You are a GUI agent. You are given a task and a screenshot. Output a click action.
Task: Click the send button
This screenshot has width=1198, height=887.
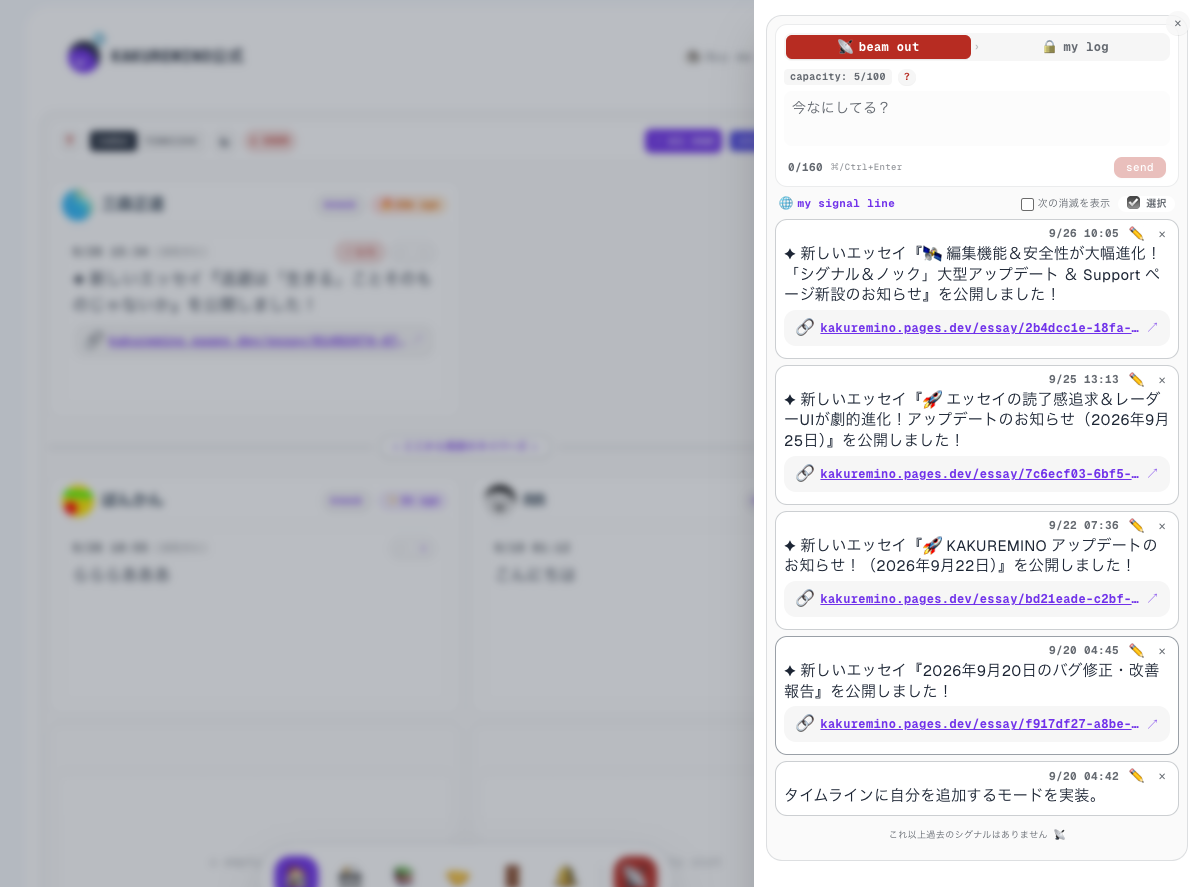tap(1139, 167)
